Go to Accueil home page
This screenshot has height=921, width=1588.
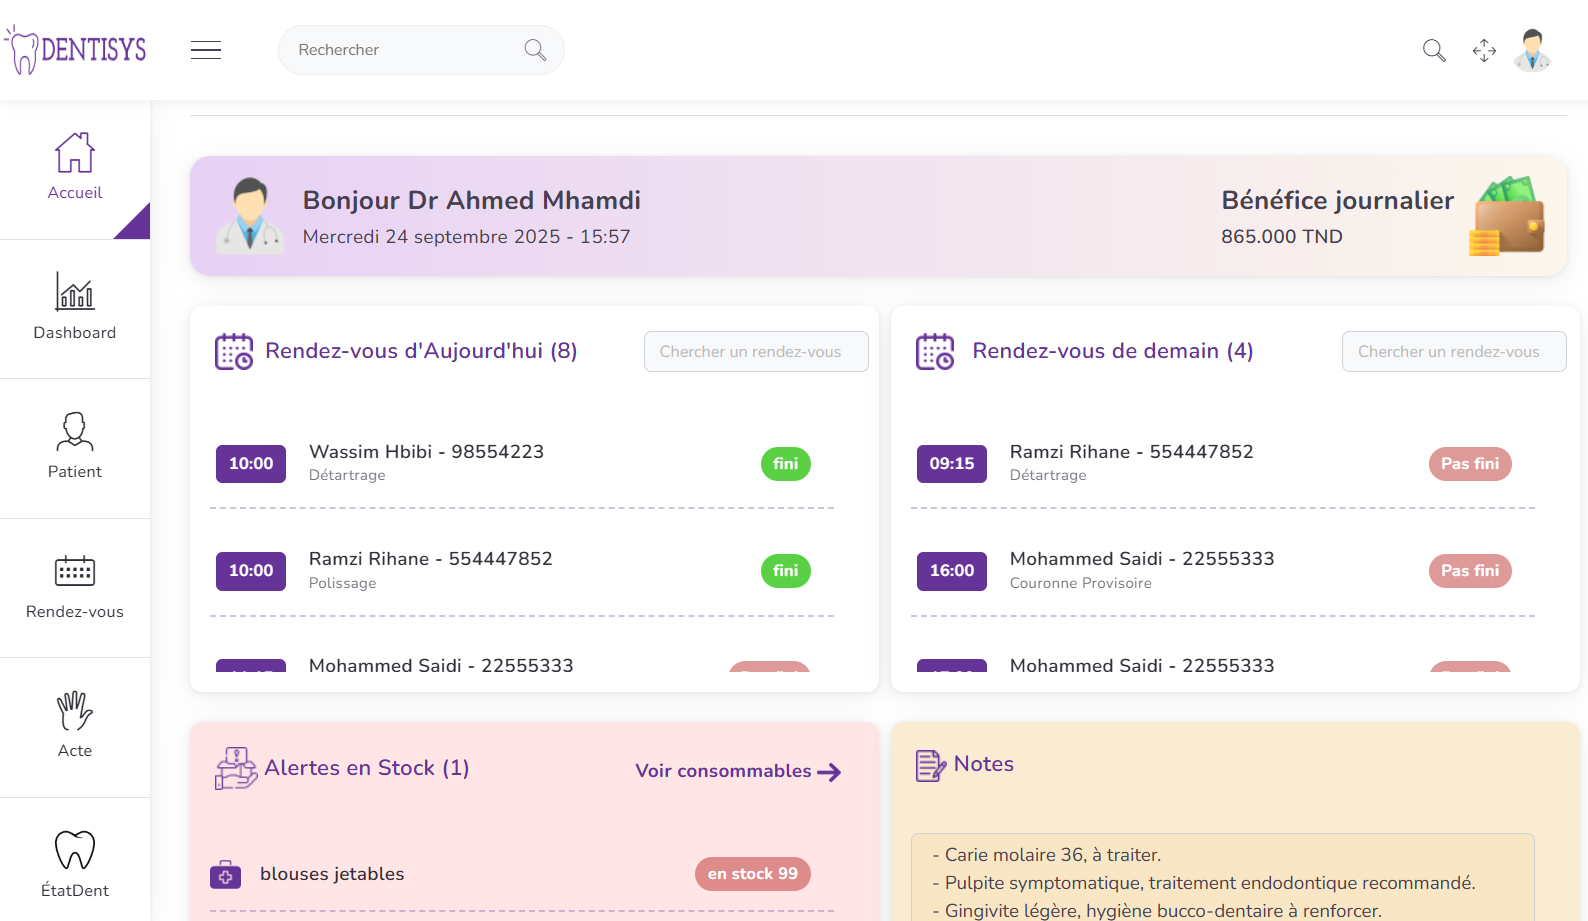tap(75, 168)
